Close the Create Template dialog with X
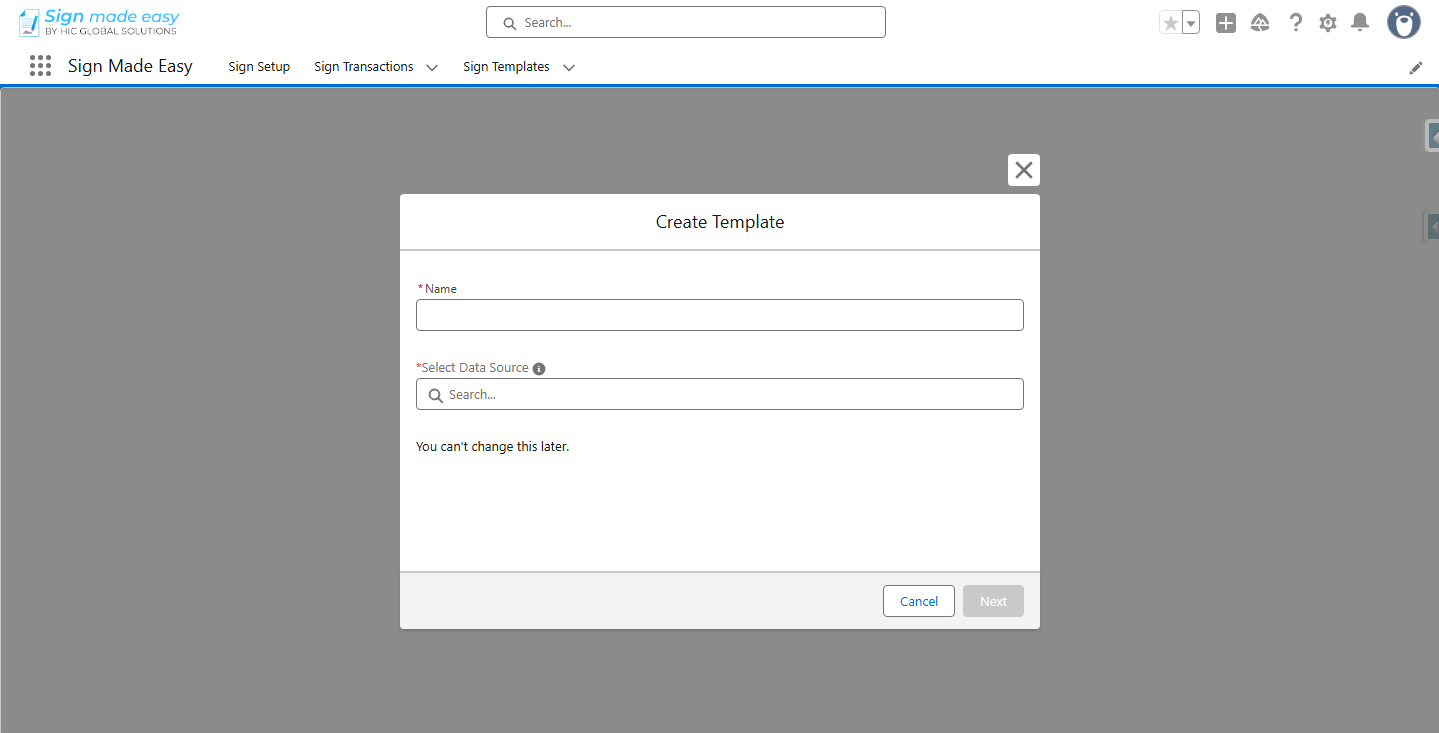 coord(1024,170)
